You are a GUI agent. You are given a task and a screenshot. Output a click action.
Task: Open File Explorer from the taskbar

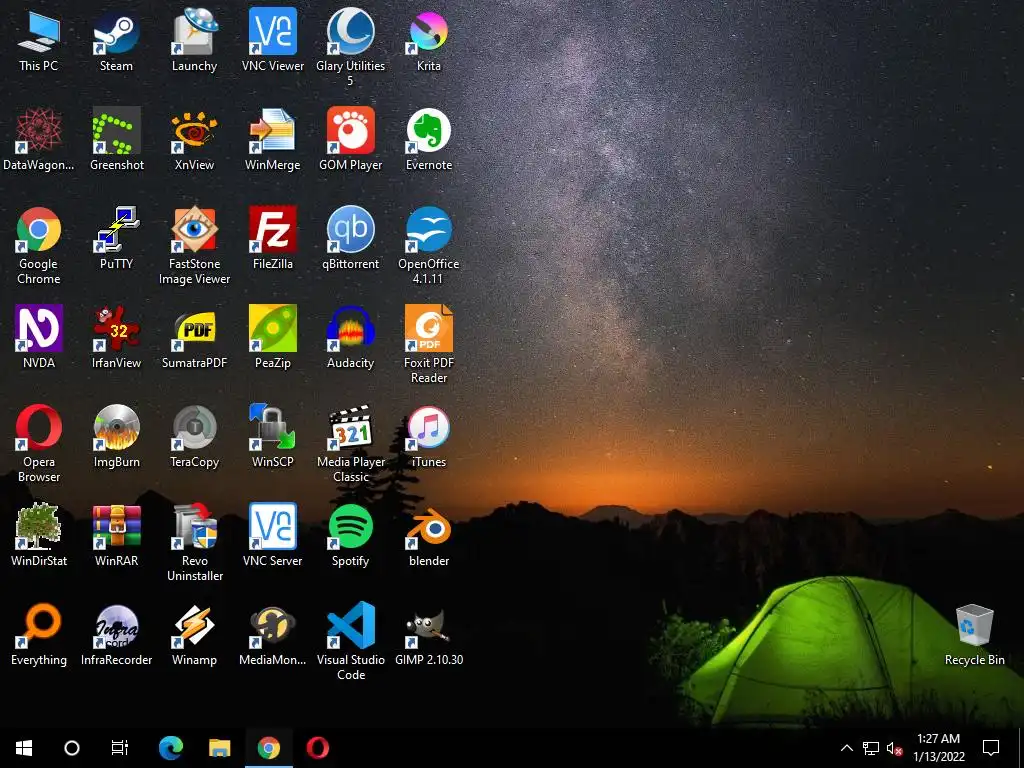click(x=220, y=748)
